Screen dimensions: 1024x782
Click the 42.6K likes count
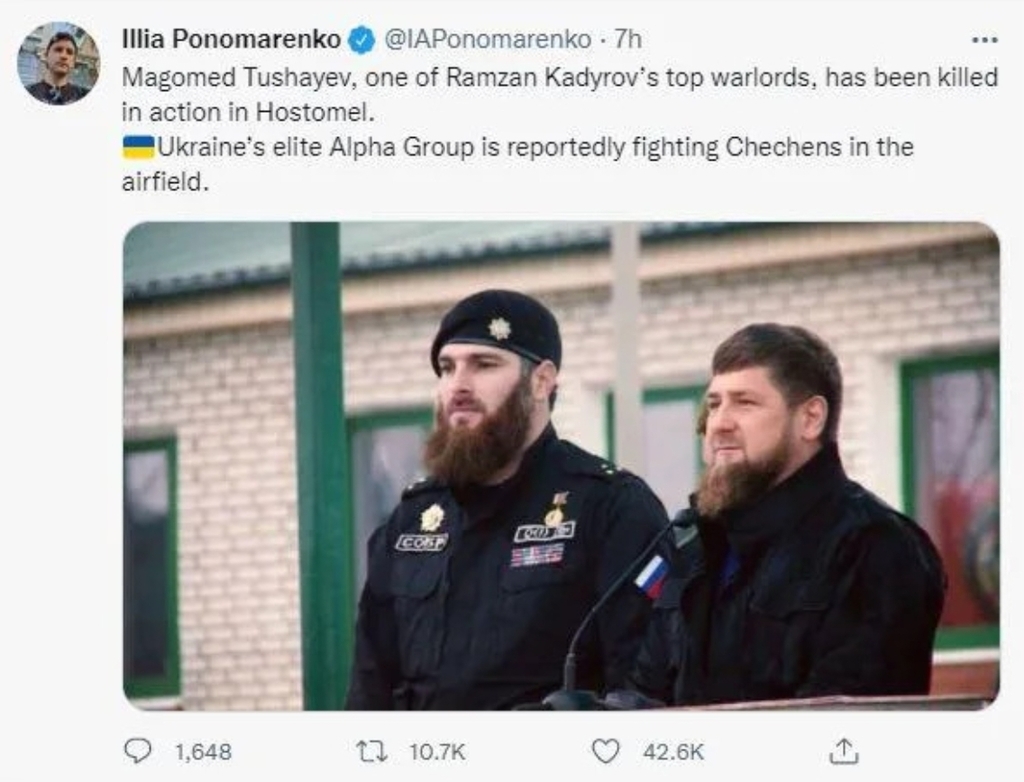pos(673,752)
